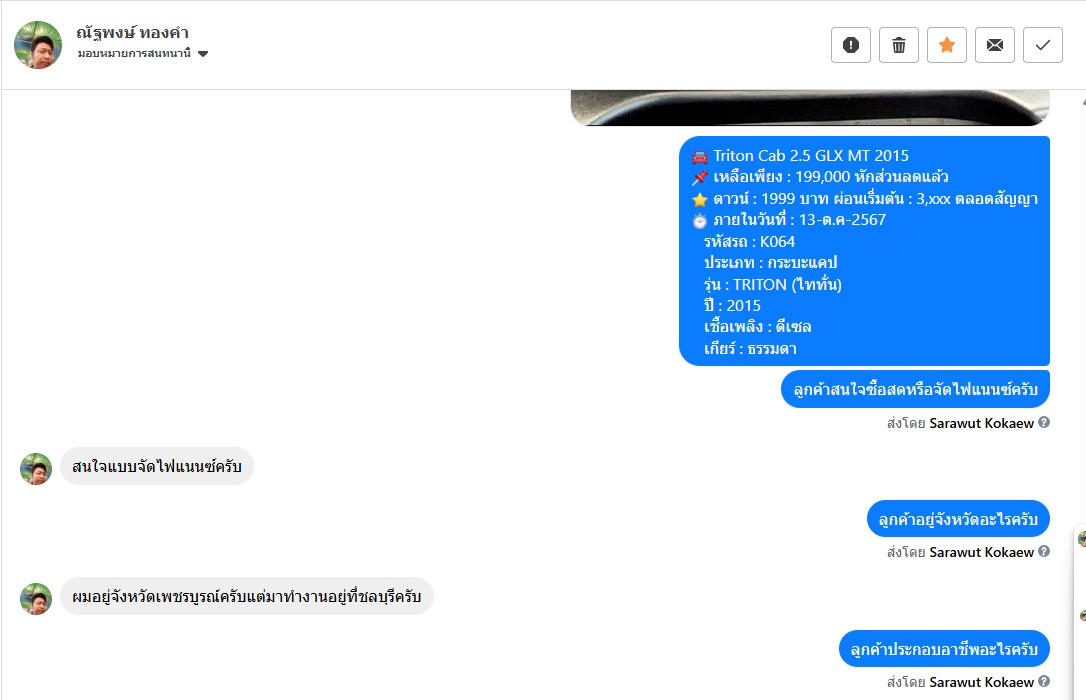Click help icon beside first Sarawut Kokaew
The image size is (1086, 700).
tap(1044, 422)
